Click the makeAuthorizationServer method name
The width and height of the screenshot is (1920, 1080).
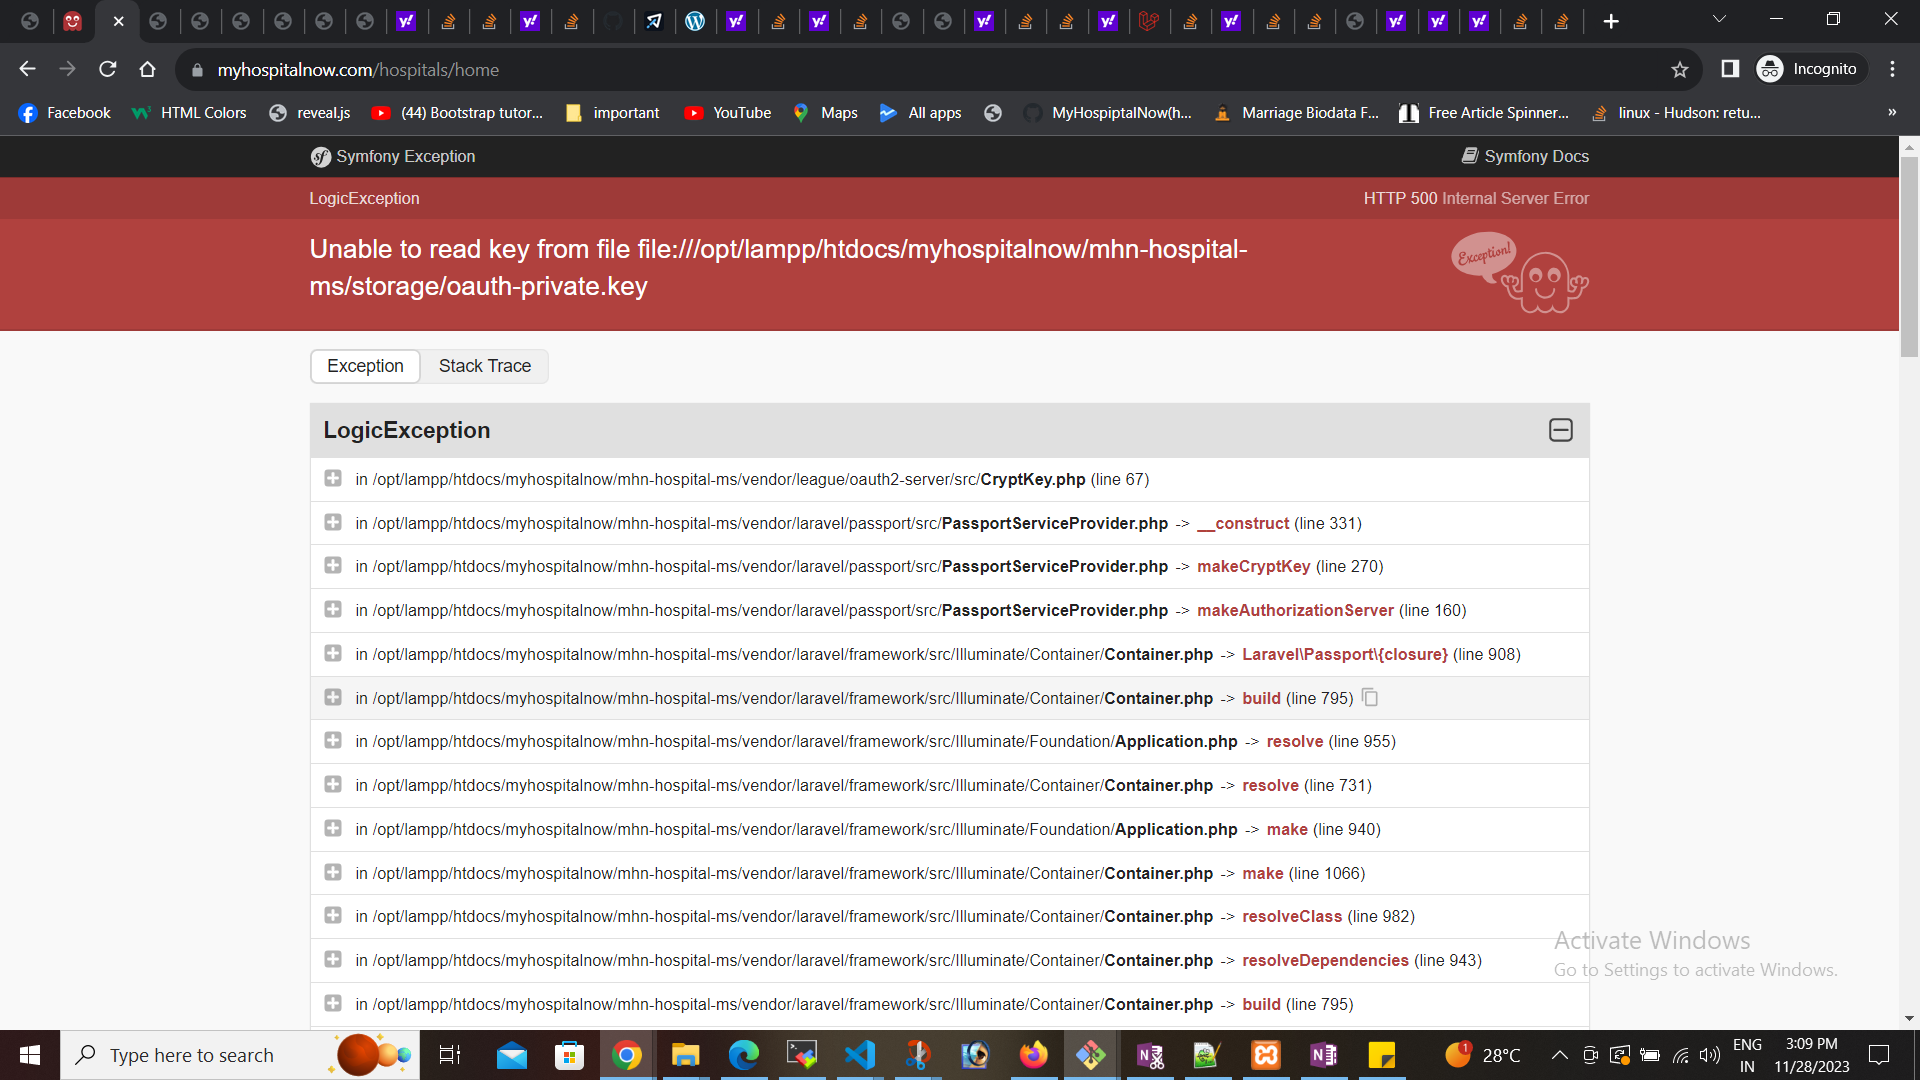pyautogui.click(x=1295, y=610)
